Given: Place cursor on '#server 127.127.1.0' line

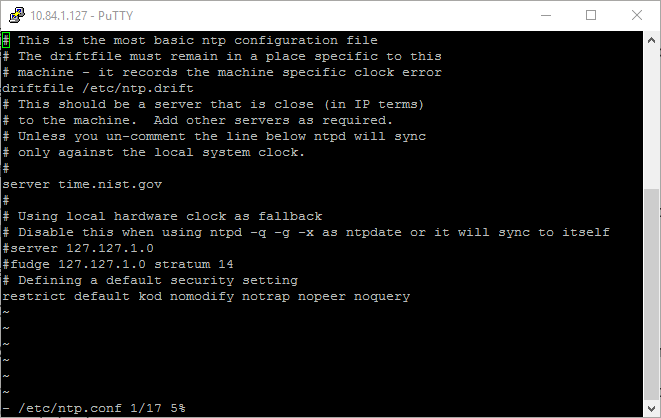Looking at the screenshot, I should 78,248.
